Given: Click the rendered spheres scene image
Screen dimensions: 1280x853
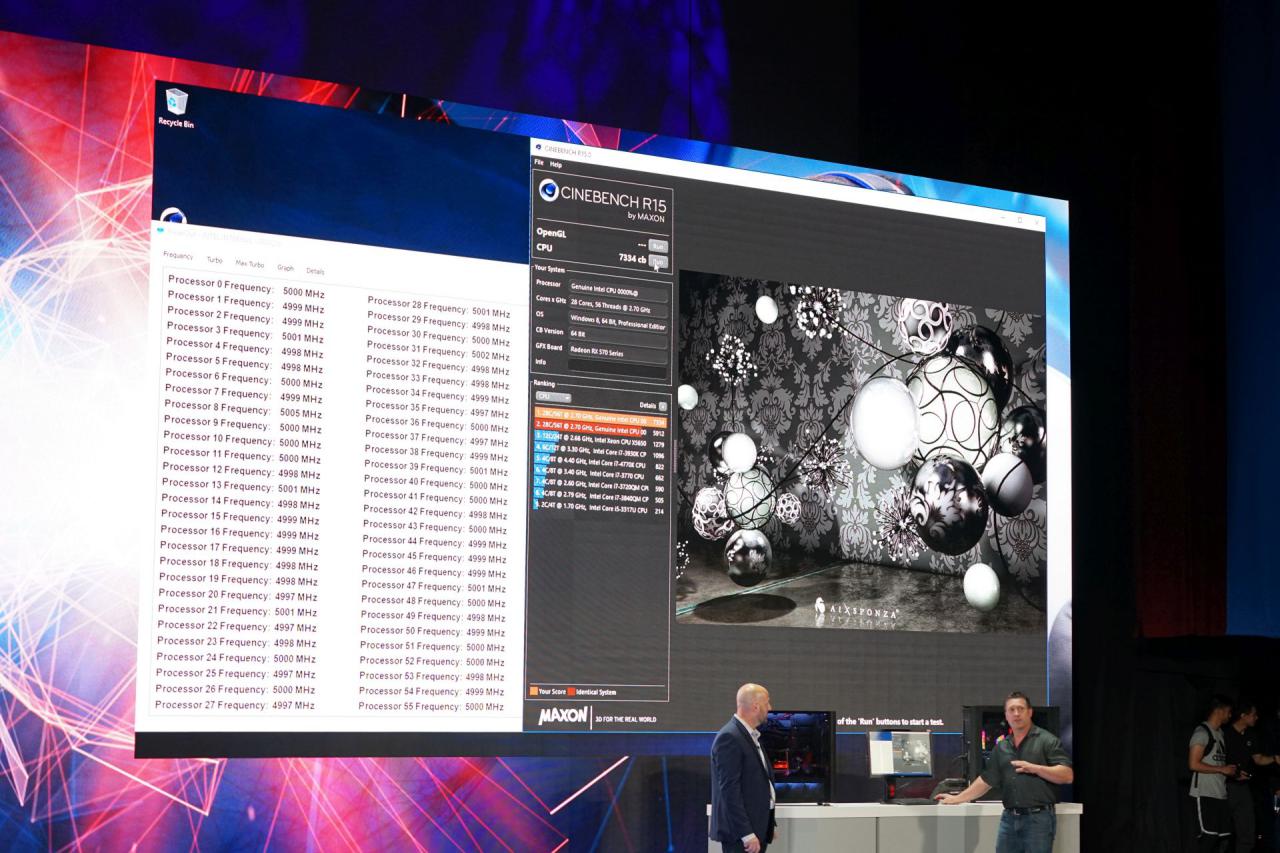Looking at the screenshot, I should pos(861,452).
